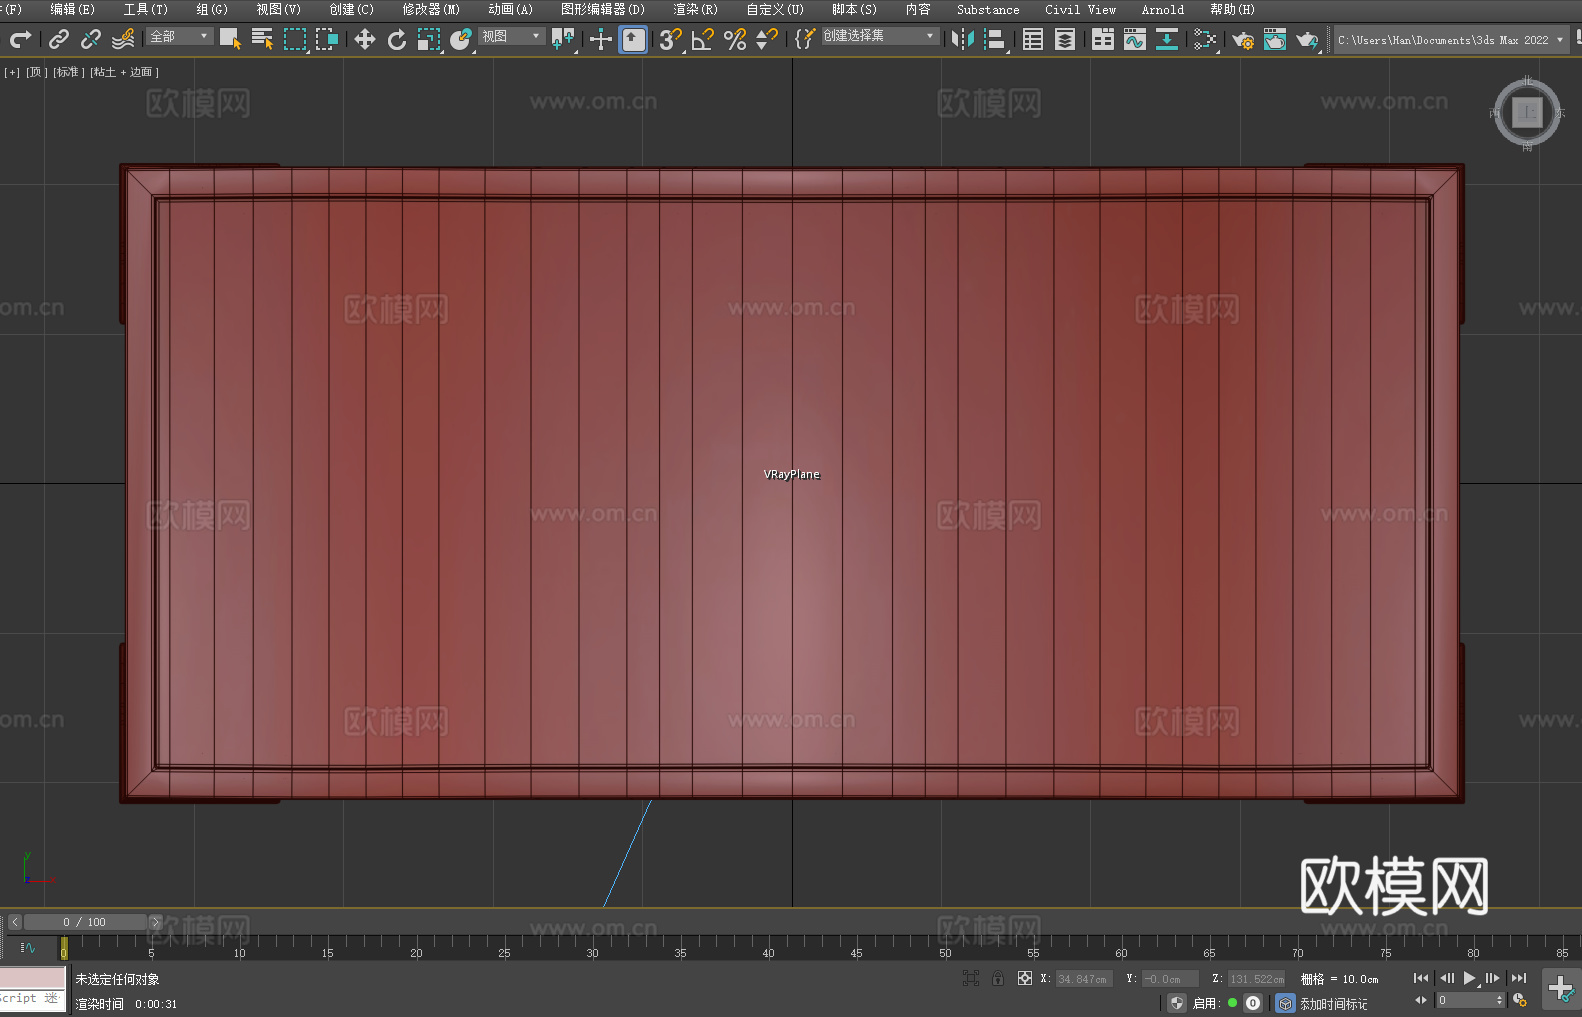Click the ViewCube top face
The height and width of the screenshot is (1017, 1582).
point(1527,112)
